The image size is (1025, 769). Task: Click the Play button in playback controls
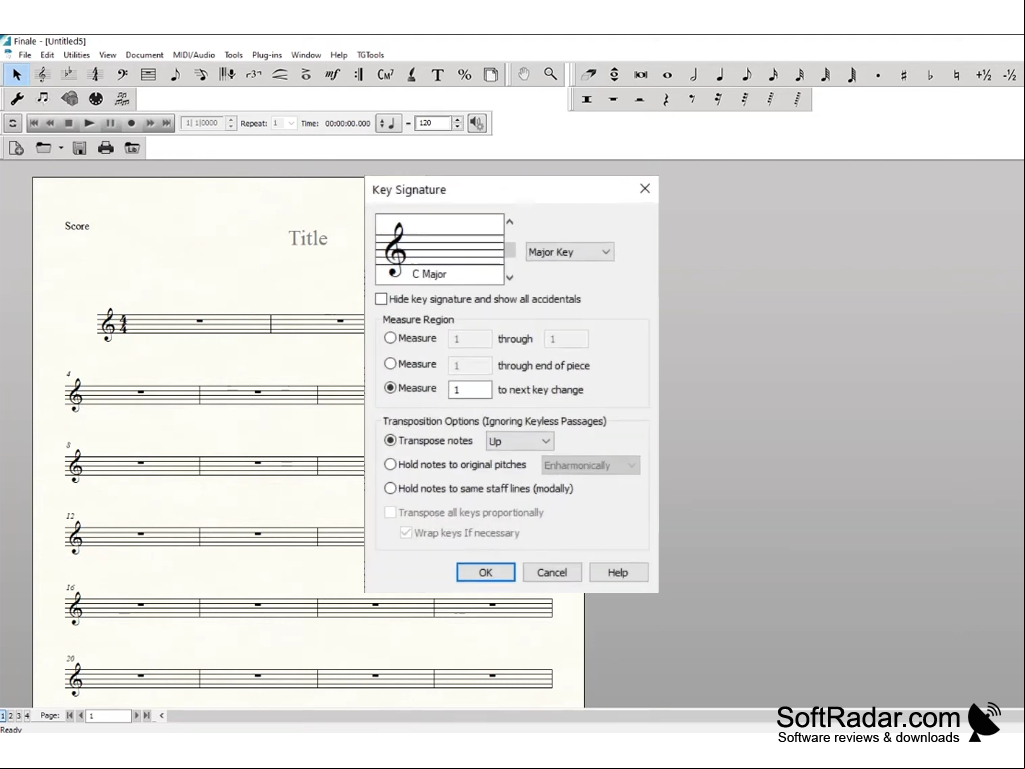(x=90, y=123)
